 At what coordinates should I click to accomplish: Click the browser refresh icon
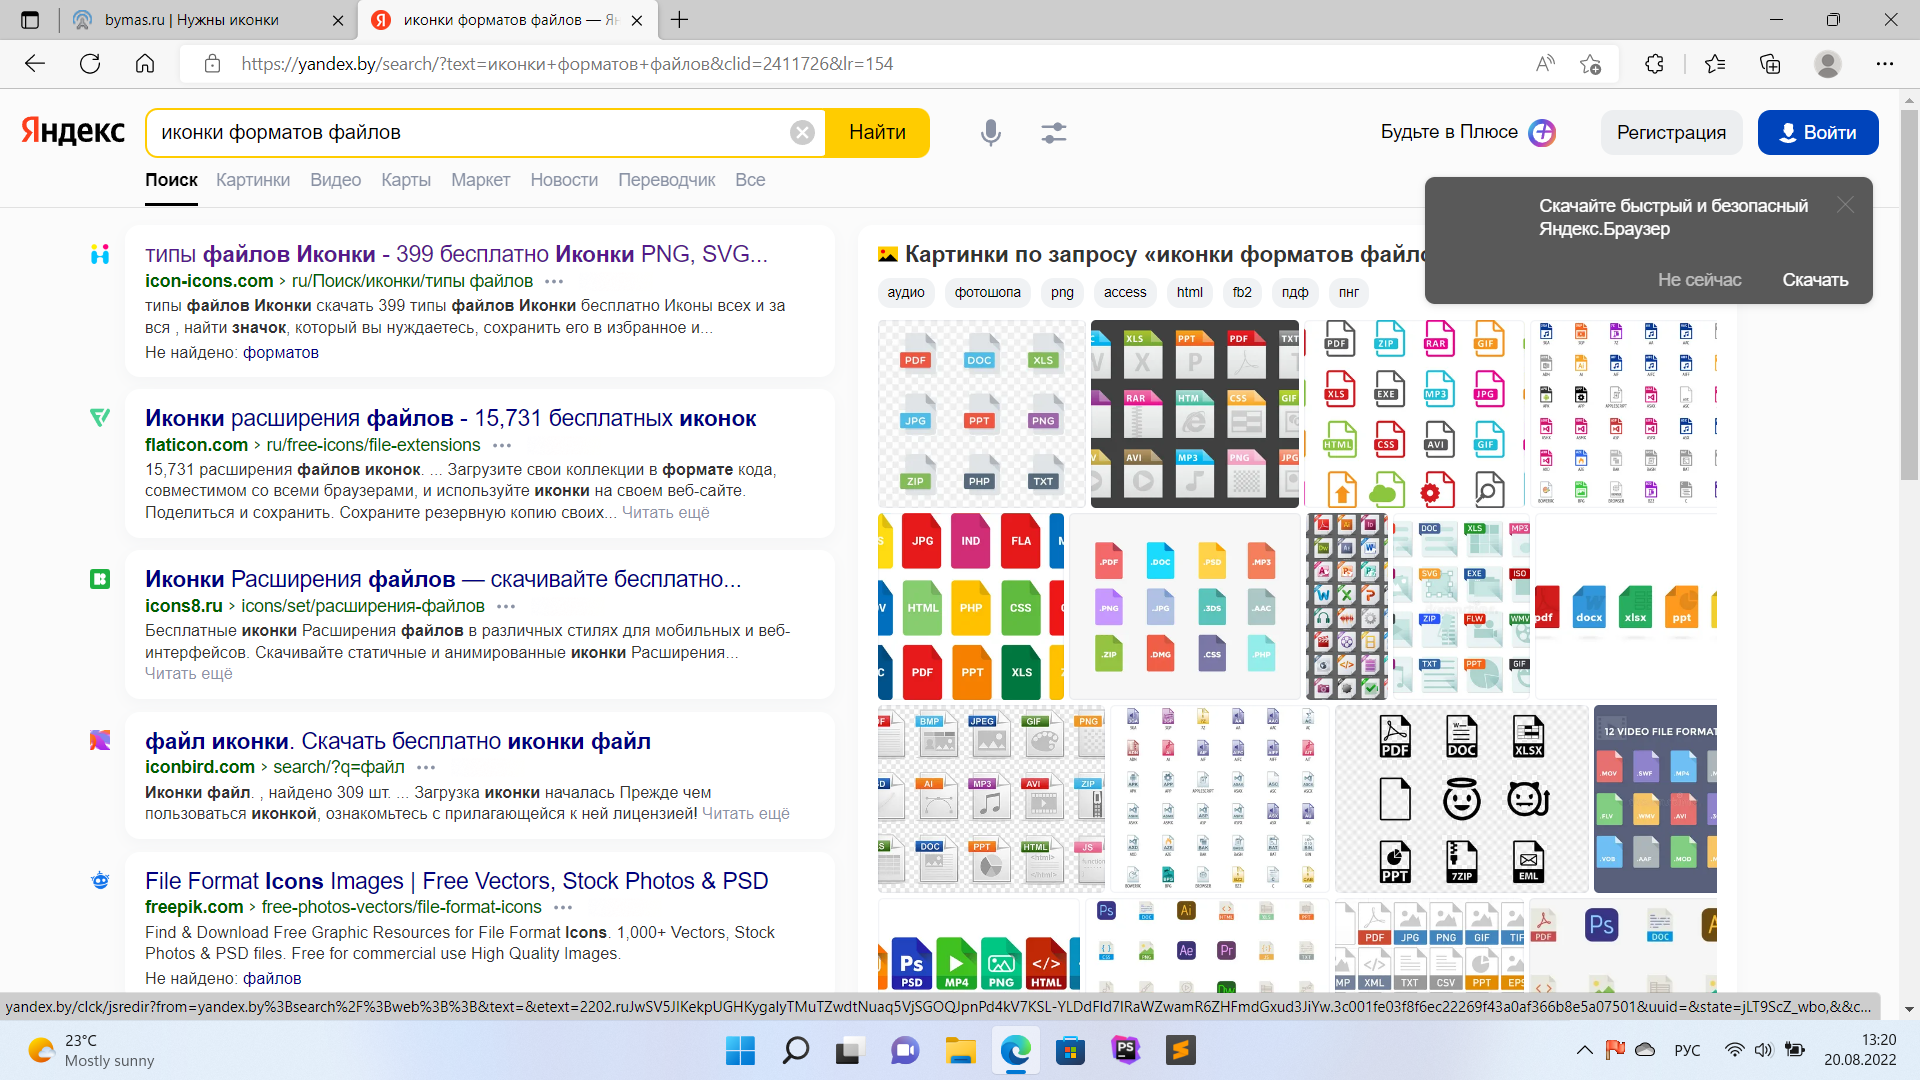90,64
